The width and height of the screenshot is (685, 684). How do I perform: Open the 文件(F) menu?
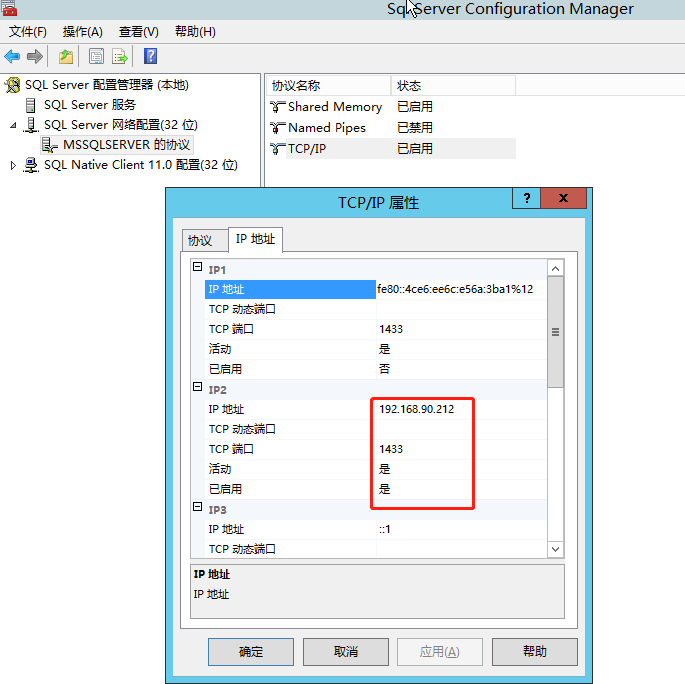pyautogui.click(x=28, y=31)
